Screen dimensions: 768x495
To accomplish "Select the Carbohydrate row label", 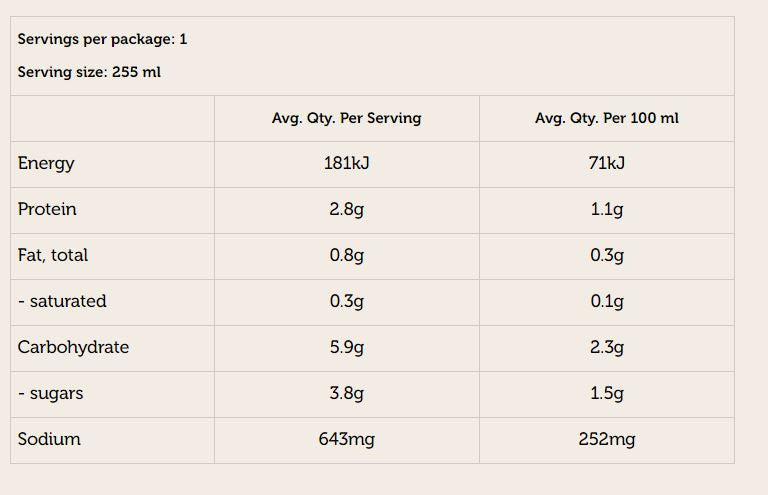I will [x=73, y=347].
